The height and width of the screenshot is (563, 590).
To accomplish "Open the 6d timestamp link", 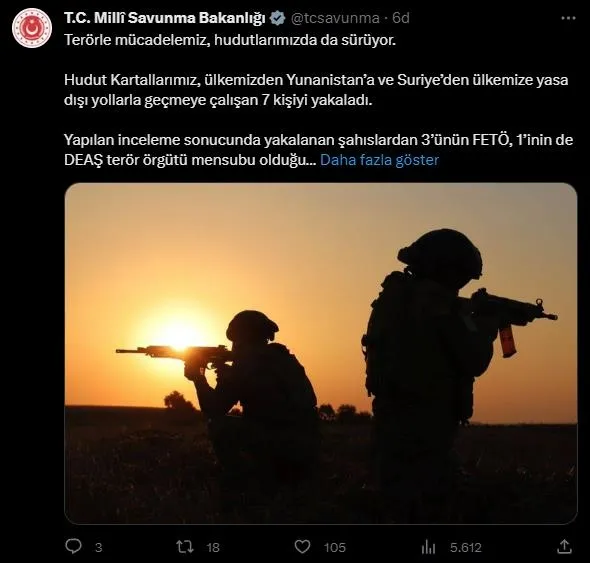I will (401, 18).
